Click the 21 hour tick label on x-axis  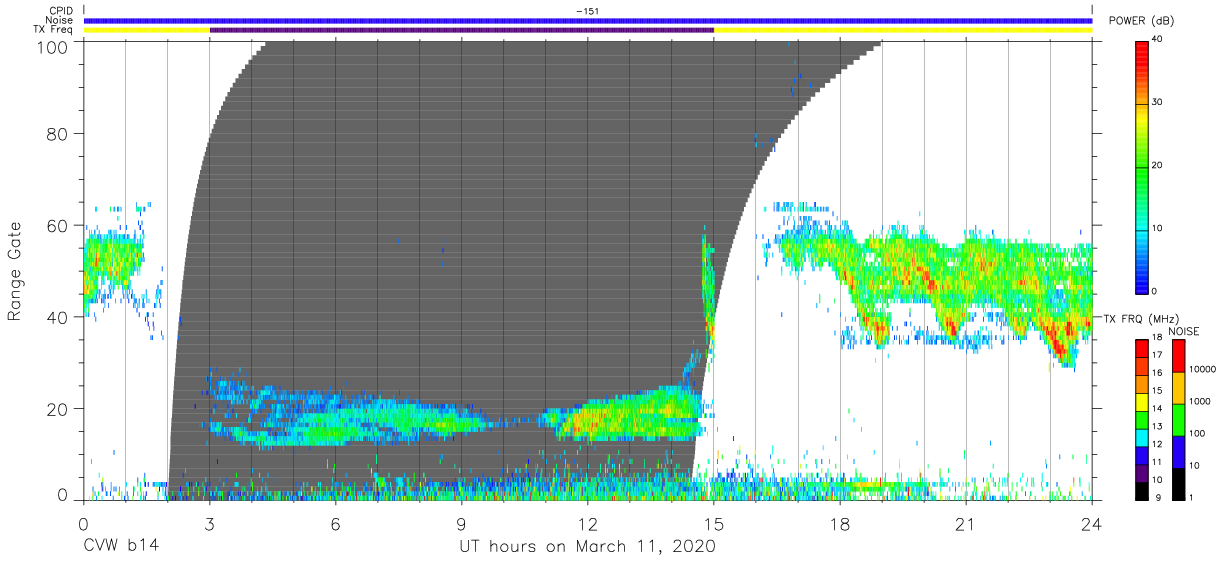966,523
